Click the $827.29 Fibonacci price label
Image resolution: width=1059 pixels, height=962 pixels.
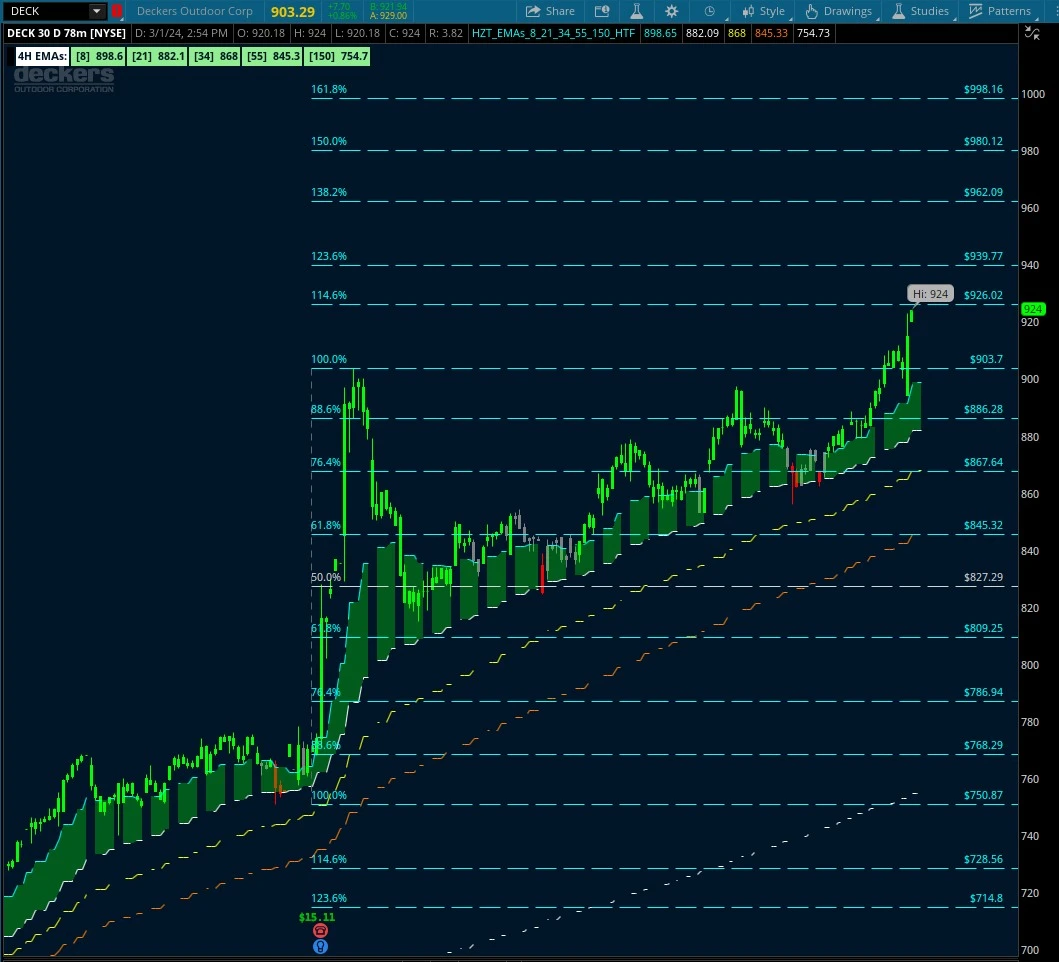point(983,577)
